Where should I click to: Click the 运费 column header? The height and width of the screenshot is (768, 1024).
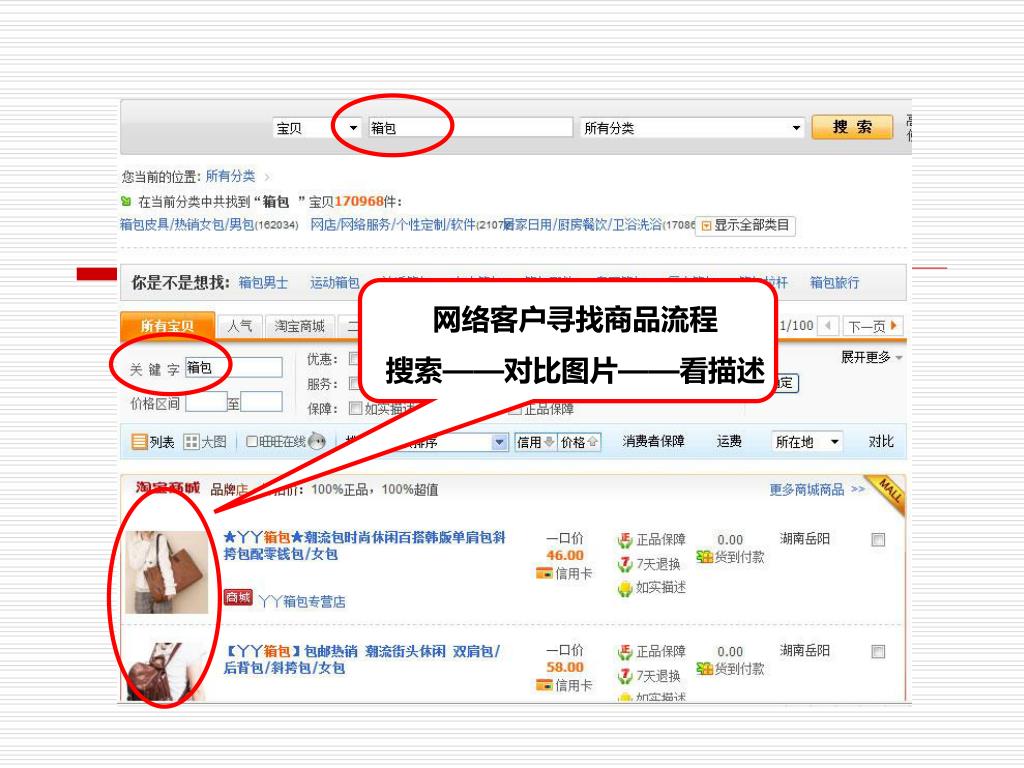pos(729,441)
